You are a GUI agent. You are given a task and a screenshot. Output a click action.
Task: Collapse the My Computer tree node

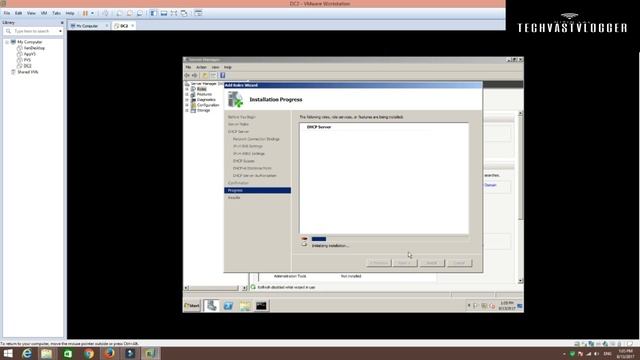[x=7, y=42]
